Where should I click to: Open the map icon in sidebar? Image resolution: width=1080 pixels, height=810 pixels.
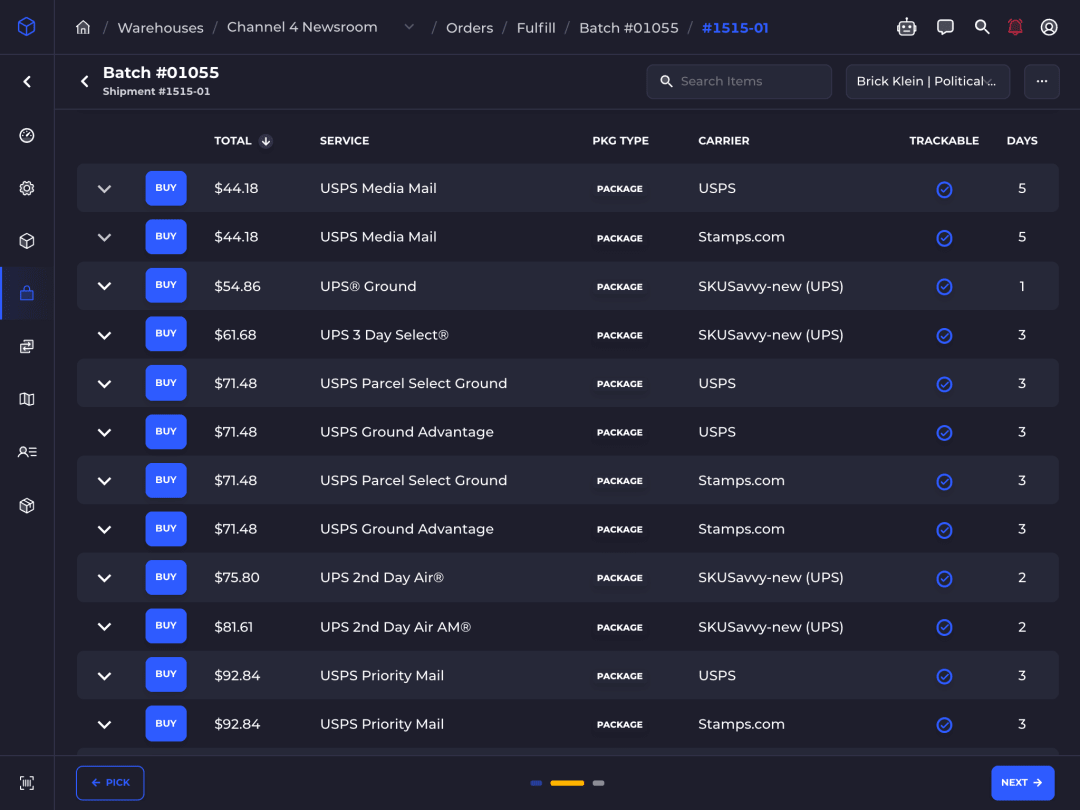[27, 399]
